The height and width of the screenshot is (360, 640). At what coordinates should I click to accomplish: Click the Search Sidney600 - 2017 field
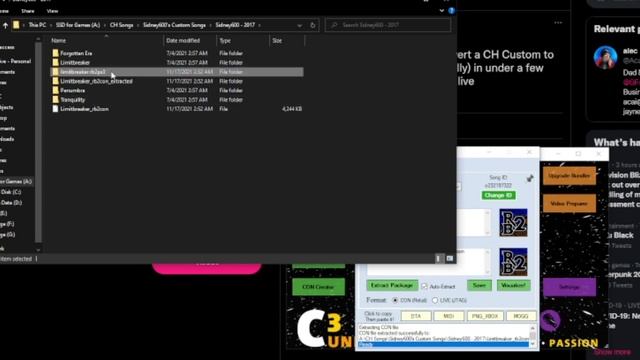tap(388, 25)
